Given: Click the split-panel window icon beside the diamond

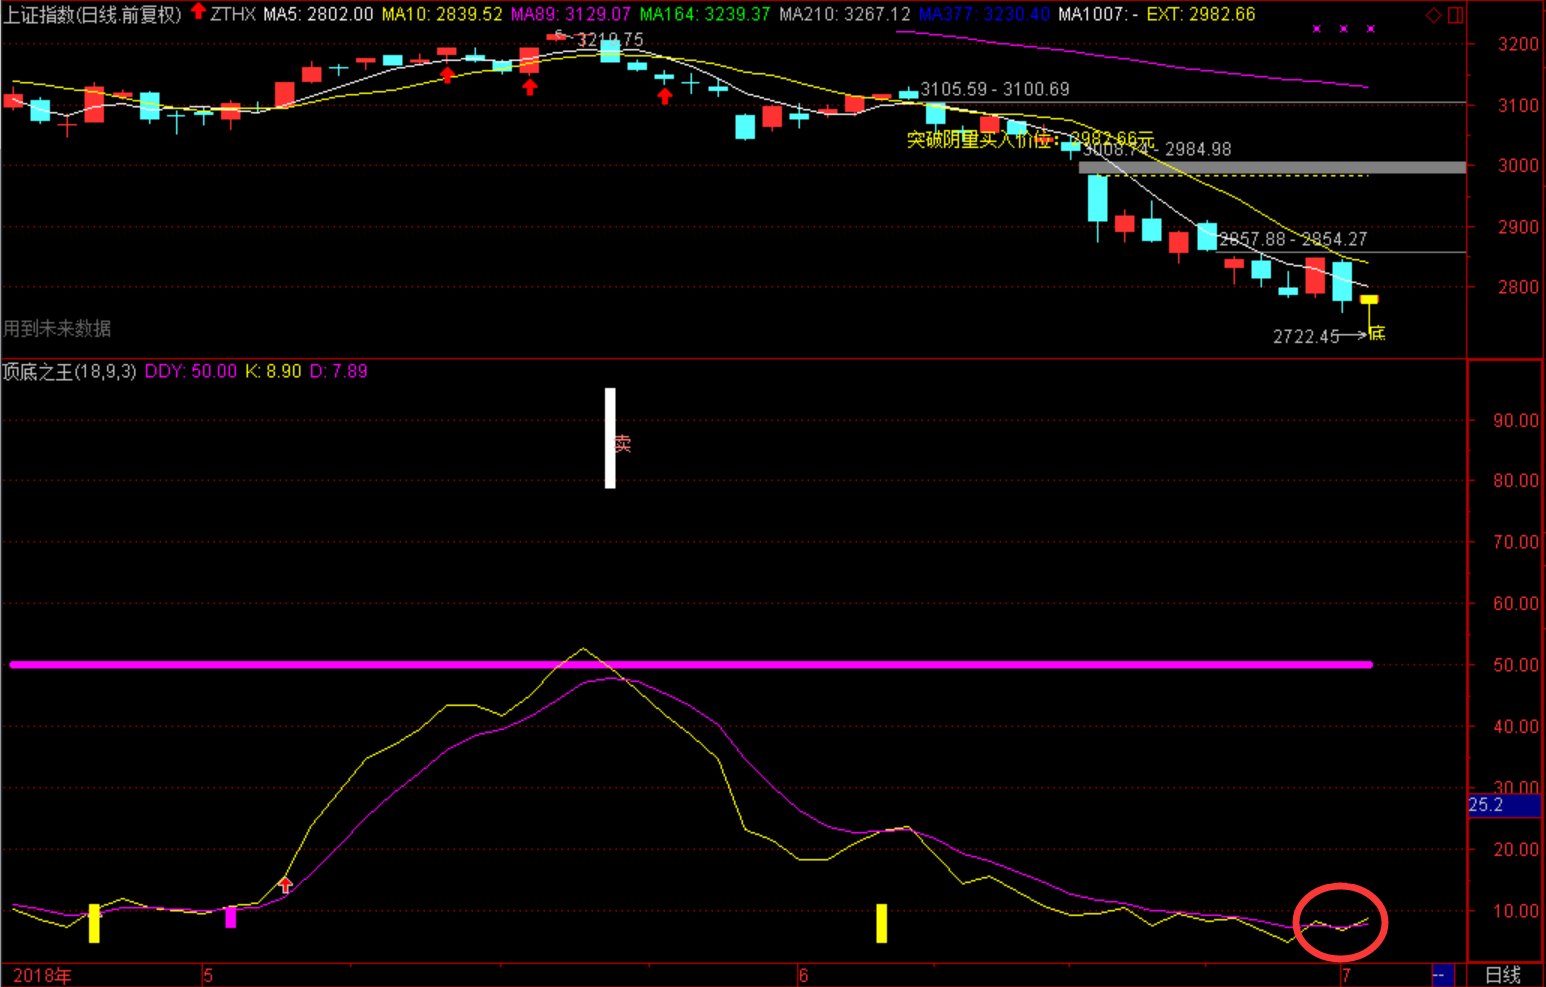Looking at the screenshot, I should click(x=1455, y=15).
